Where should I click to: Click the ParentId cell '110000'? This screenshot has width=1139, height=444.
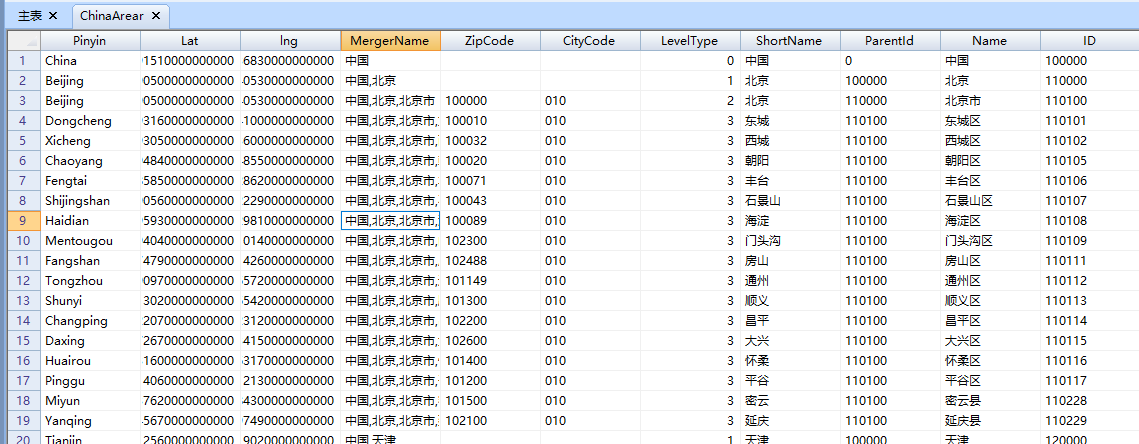890,101
